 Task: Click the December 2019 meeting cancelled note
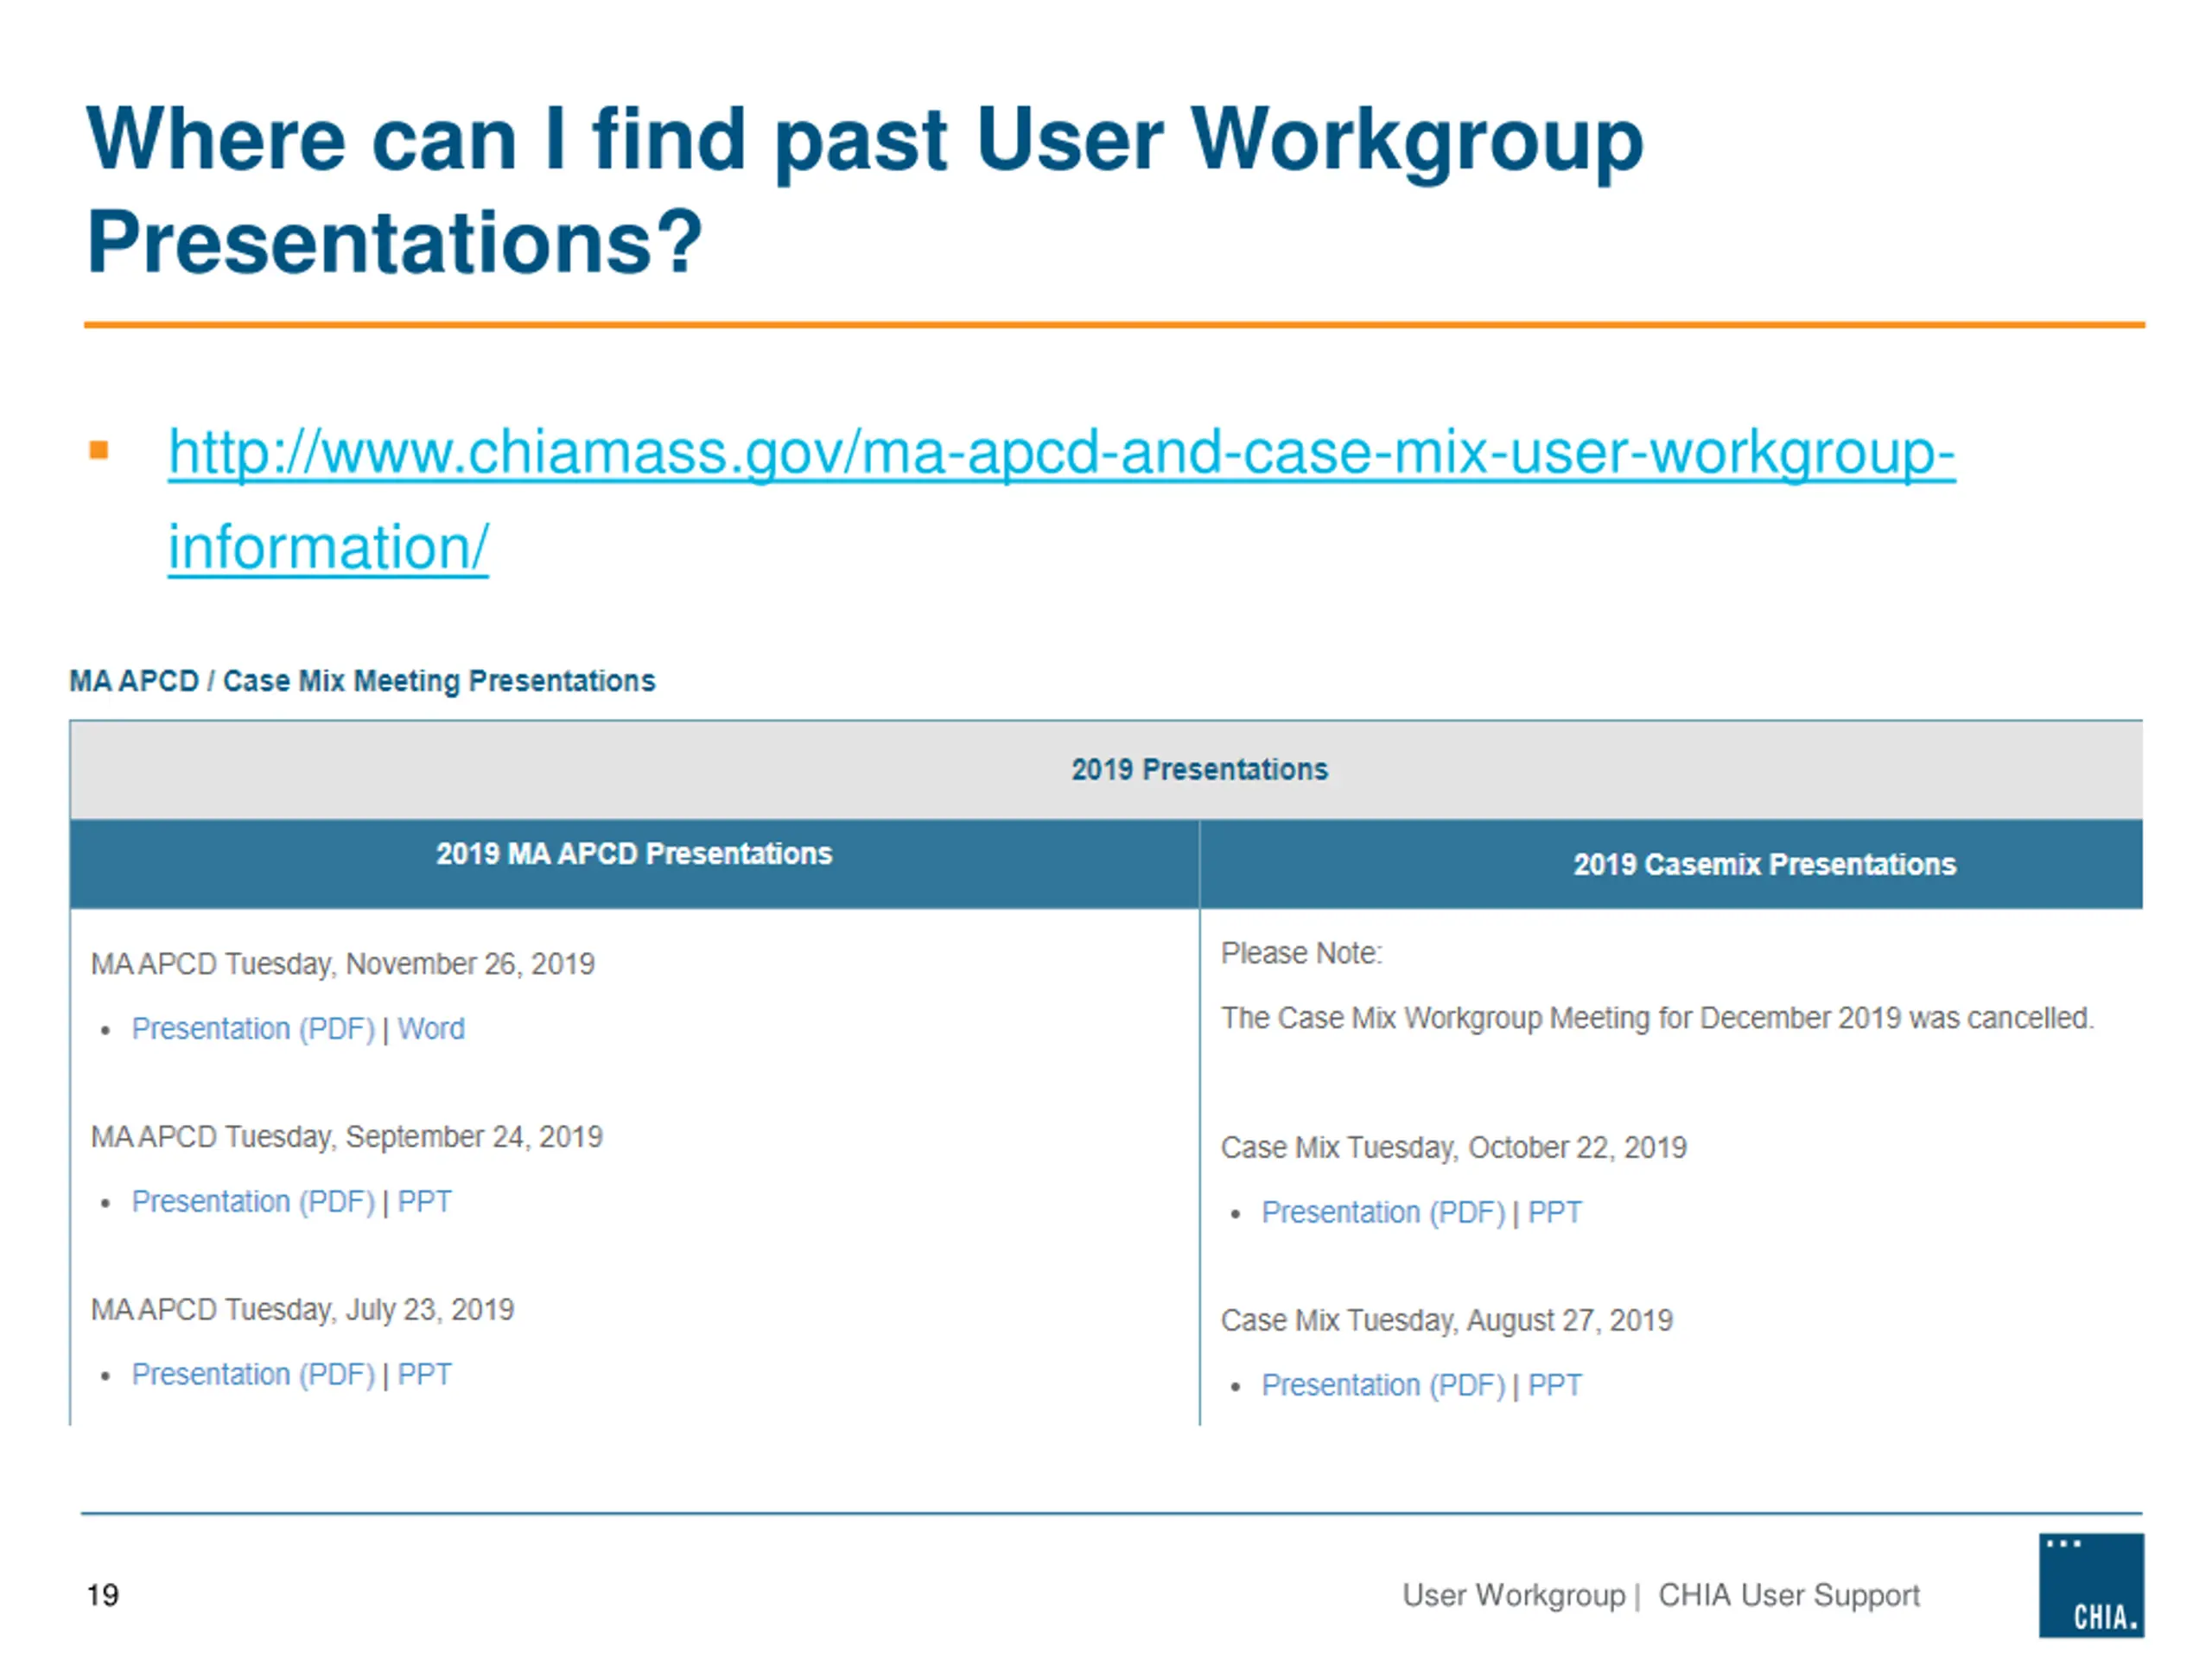(x=1656, y=1018)
